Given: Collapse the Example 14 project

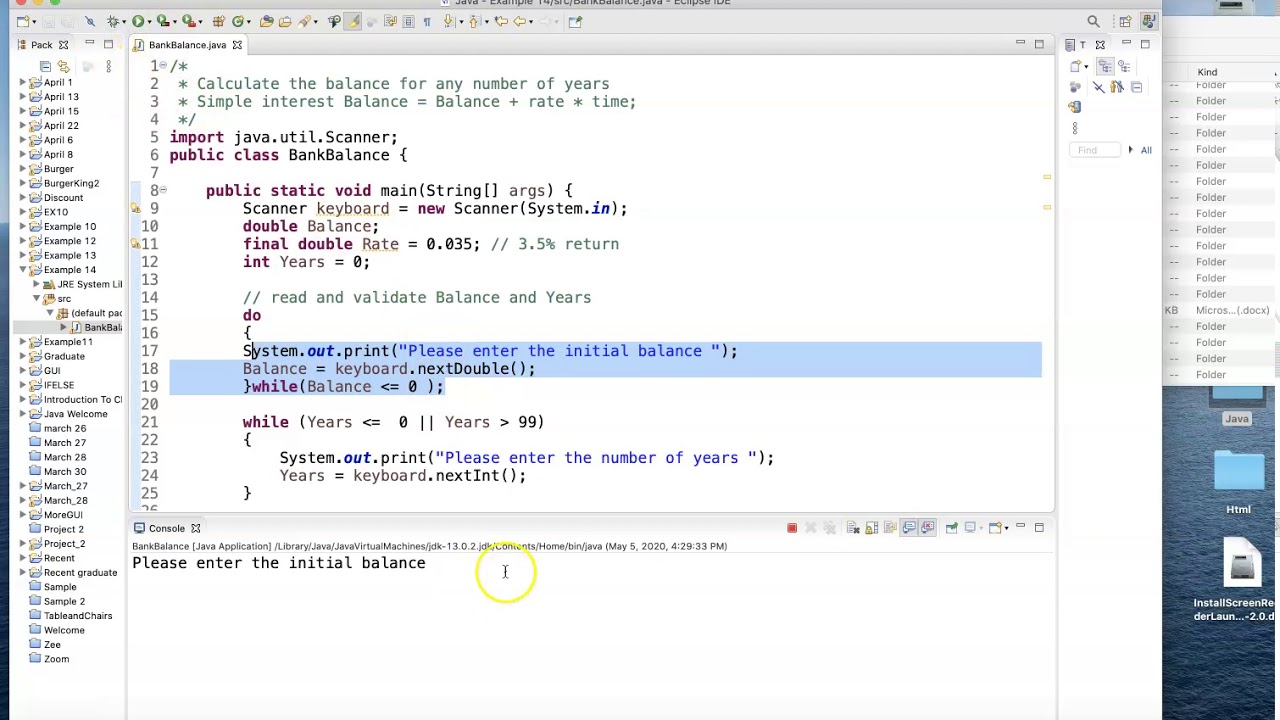Looking at the screenshot, I should pos(23,270).
